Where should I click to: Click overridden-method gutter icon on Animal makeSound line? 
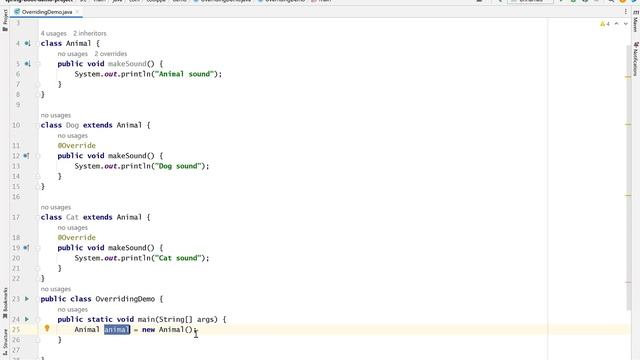coord(27,64)
